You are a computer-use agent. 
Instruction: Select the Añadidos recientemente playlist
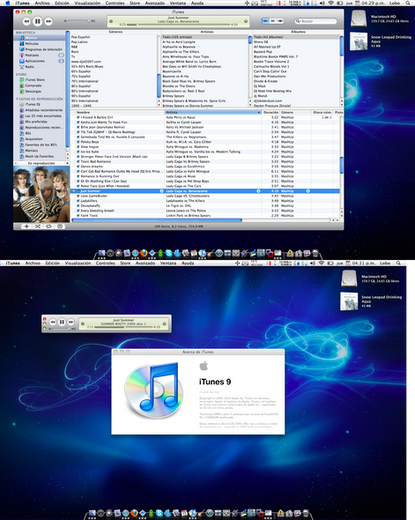[x=41, y=110]
